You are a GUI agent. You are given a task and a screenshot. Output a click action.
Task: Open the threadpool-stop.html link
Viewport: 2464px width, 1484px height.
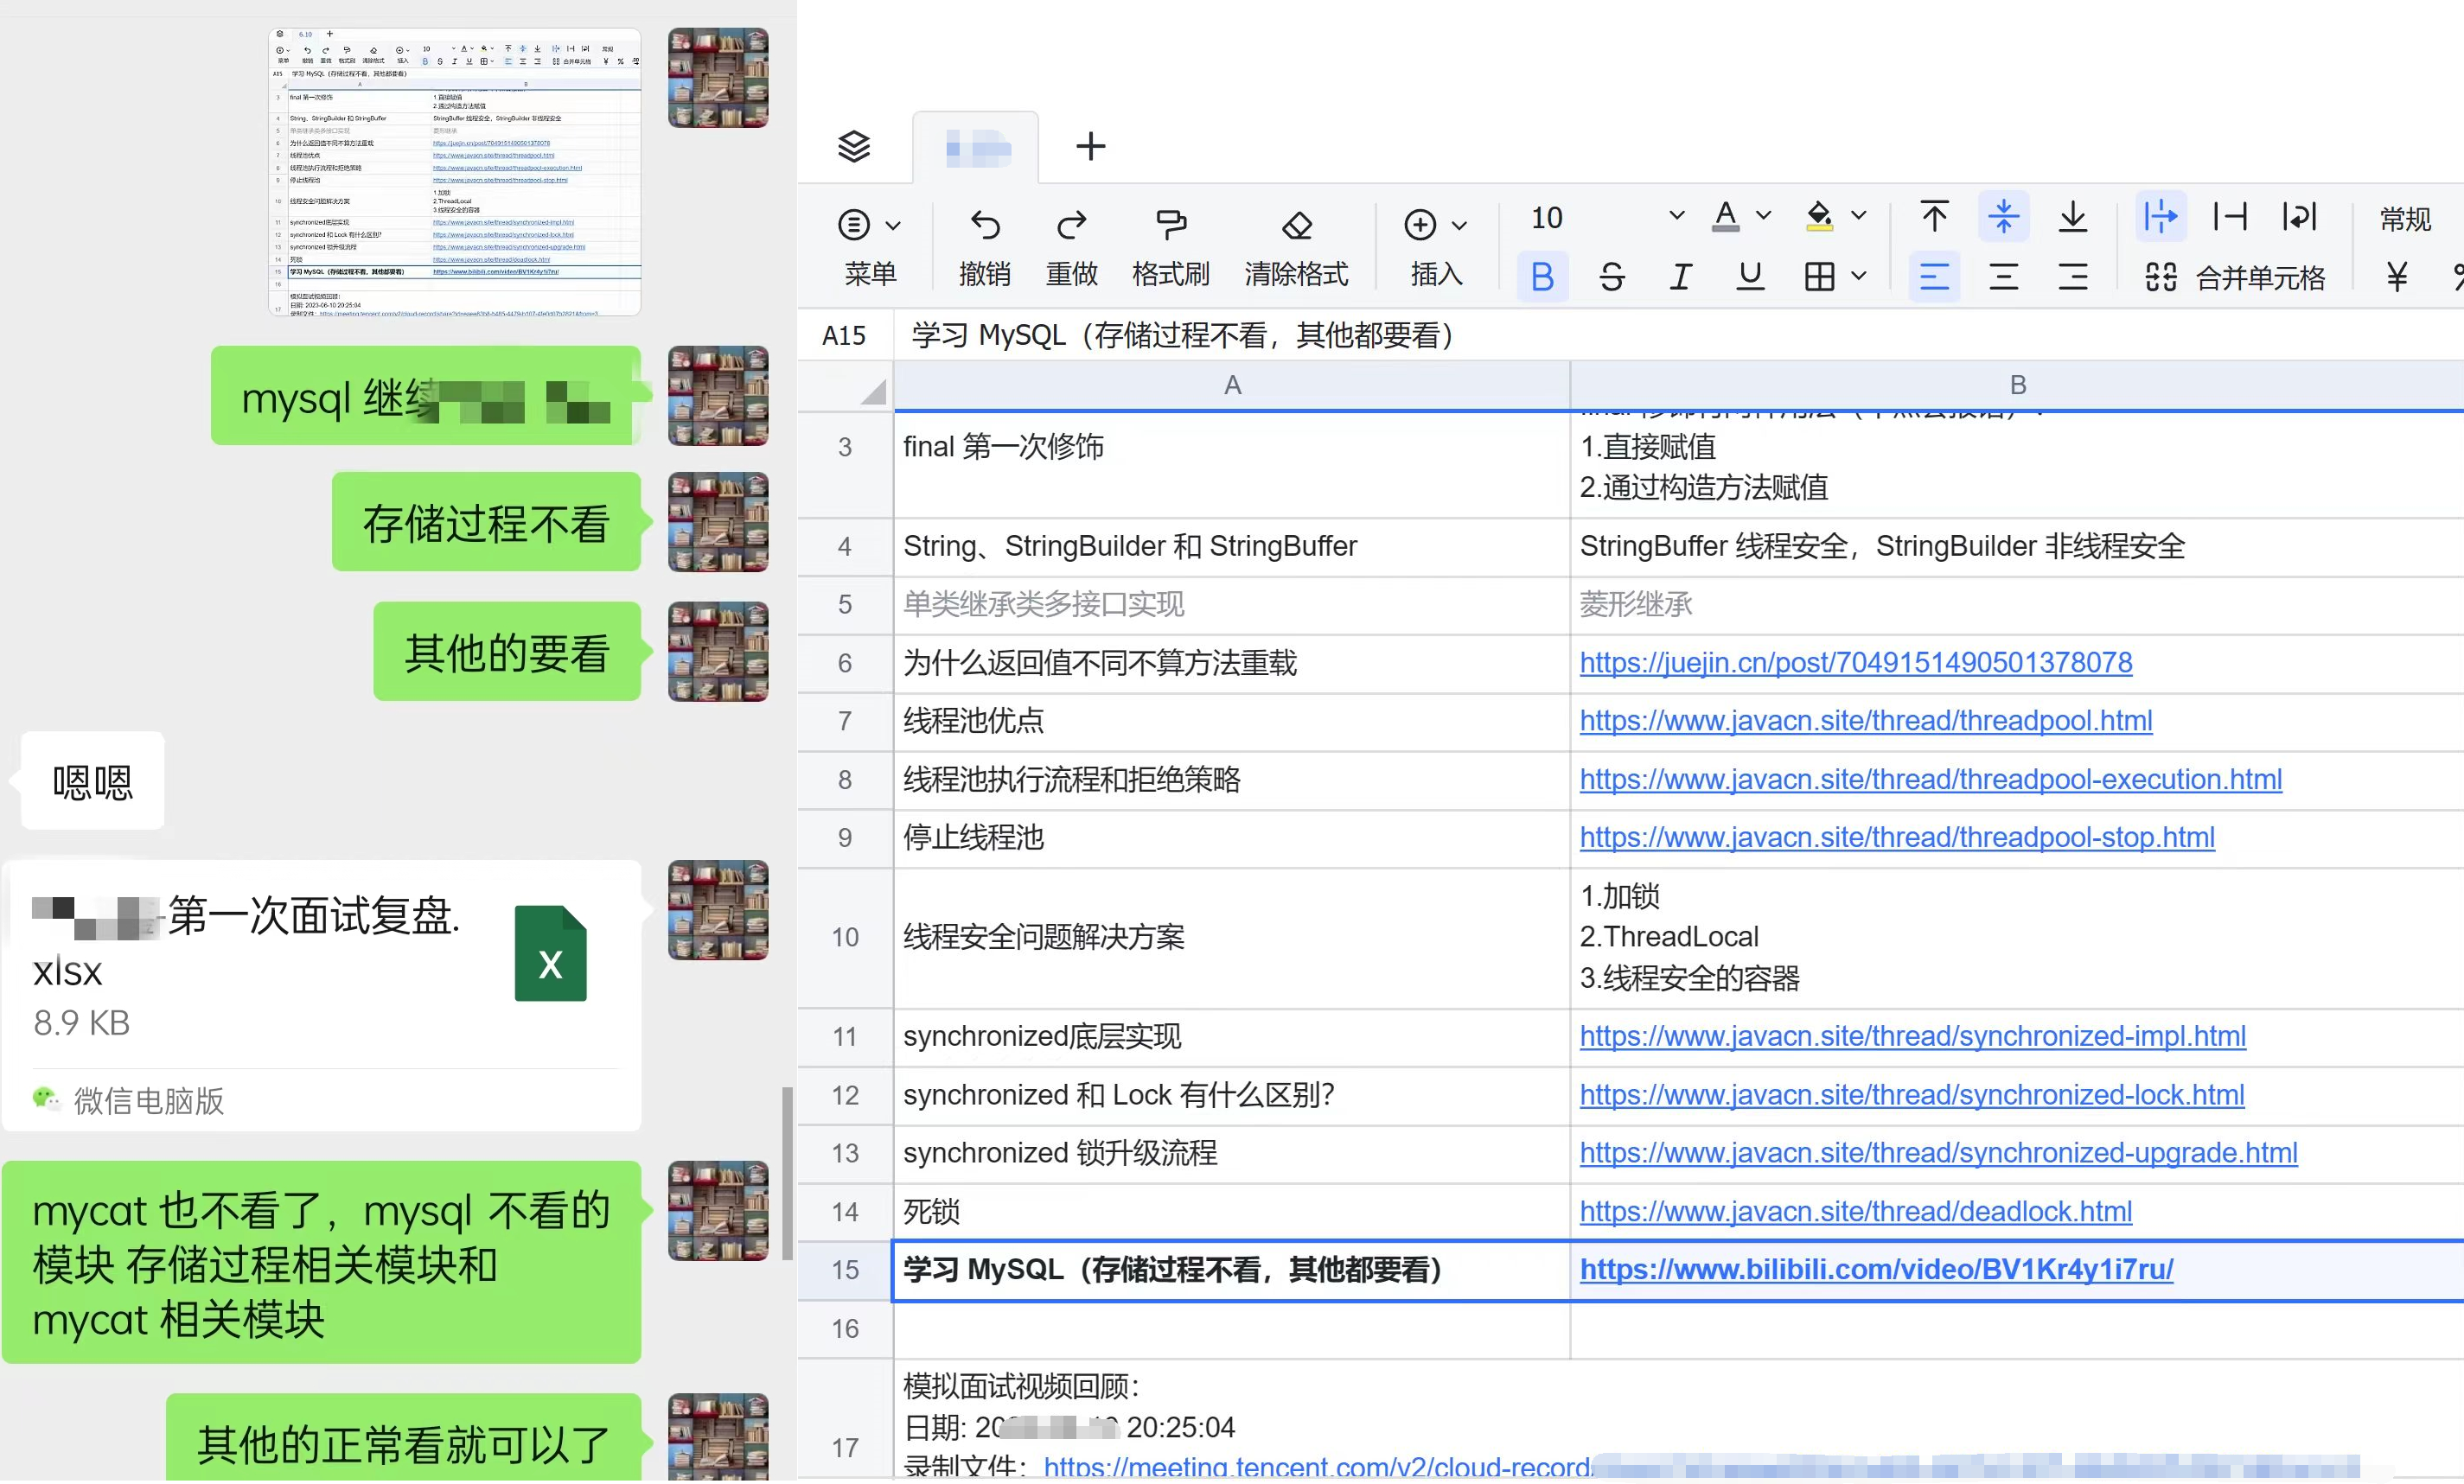(1897, 837)
